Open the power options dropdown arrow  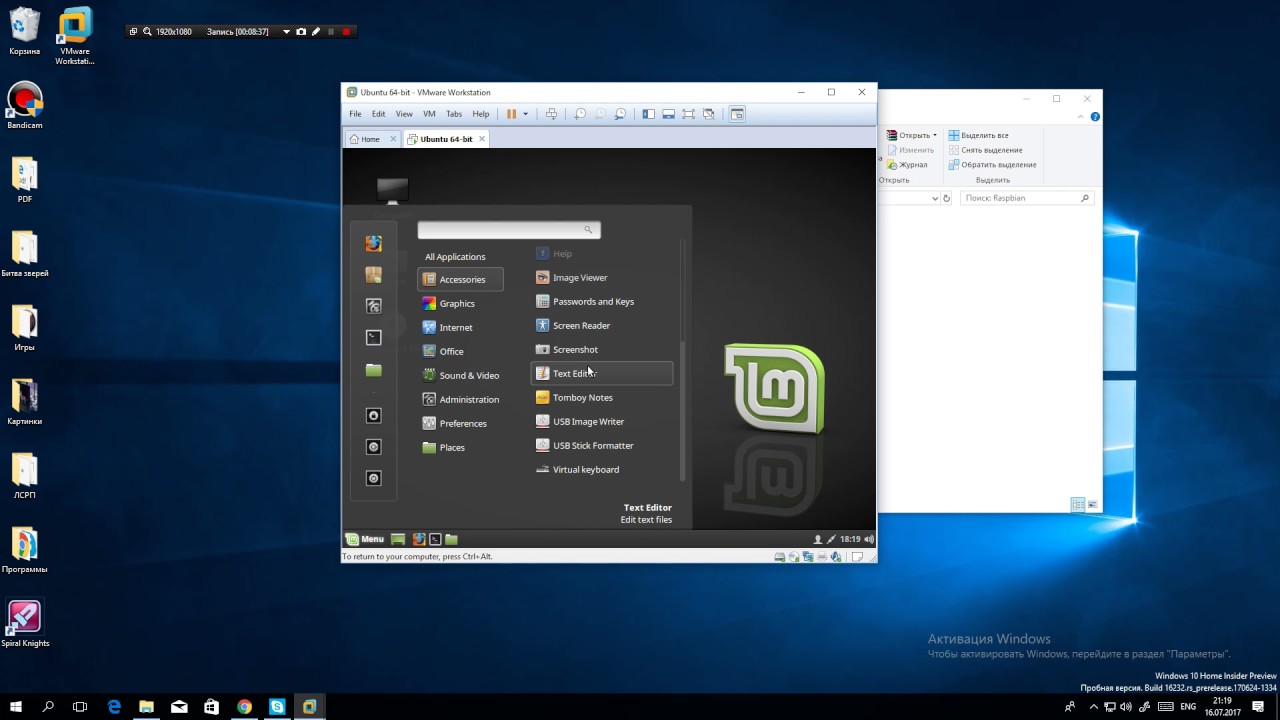click(525, 114)
